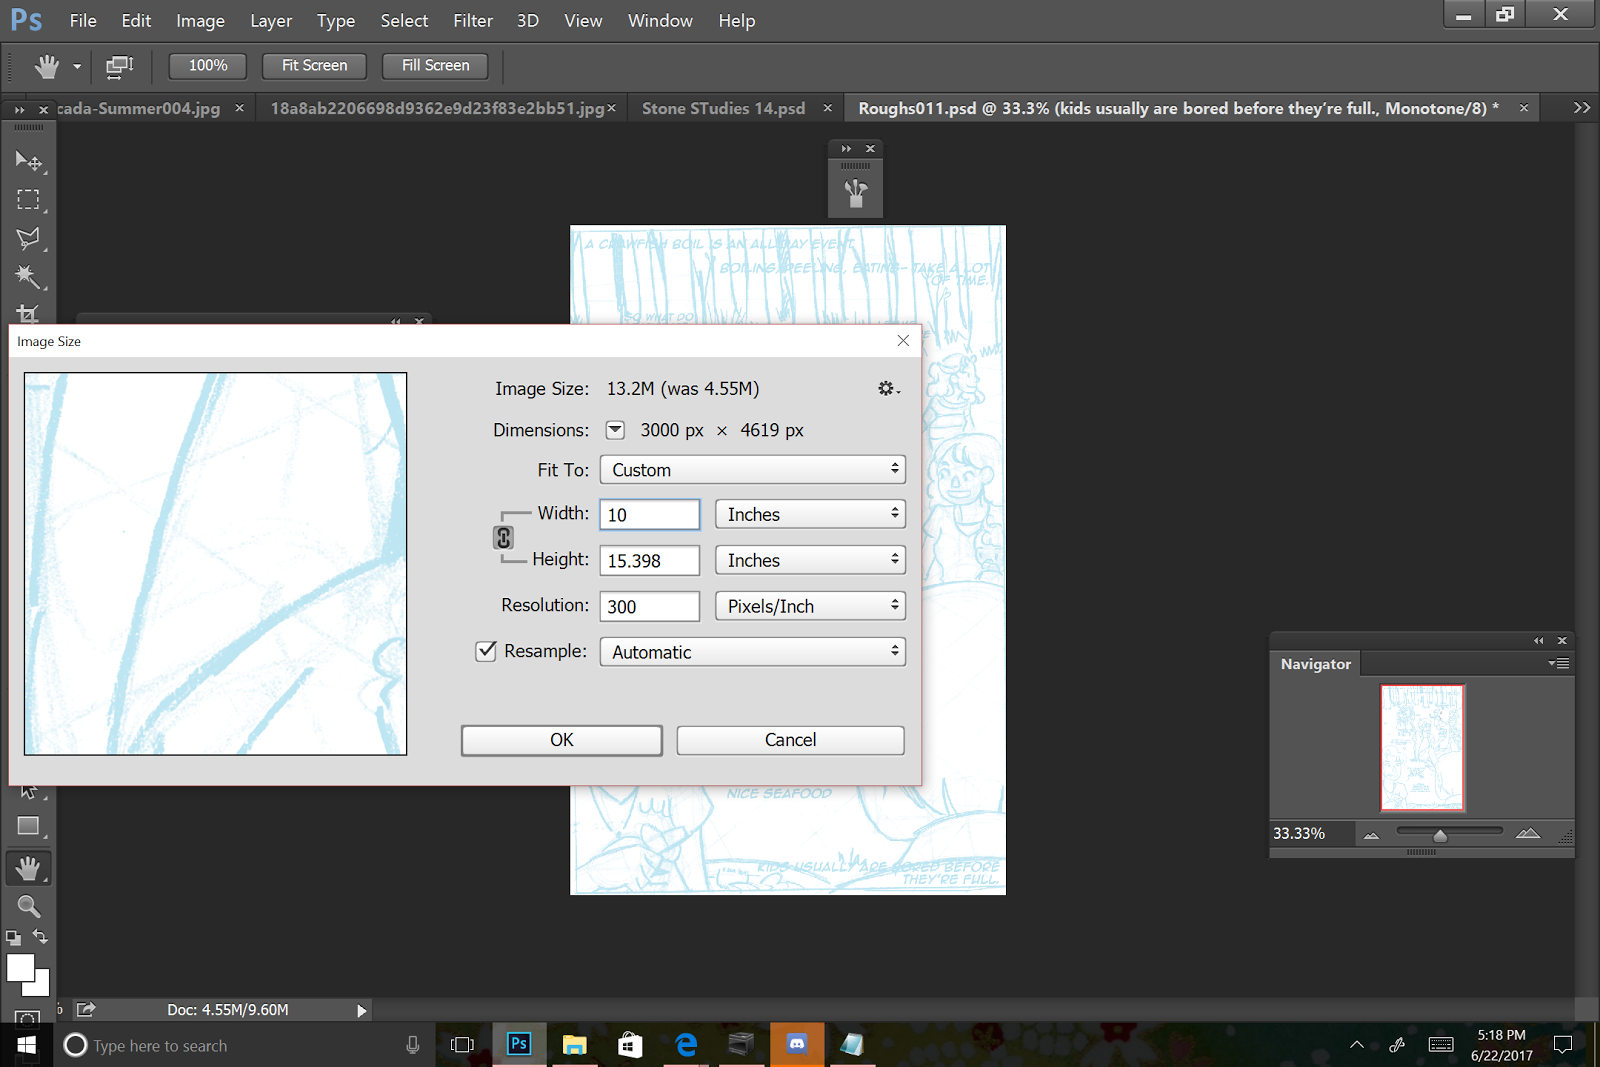Switch to the Stone STudies 14.psd tab

723,108
